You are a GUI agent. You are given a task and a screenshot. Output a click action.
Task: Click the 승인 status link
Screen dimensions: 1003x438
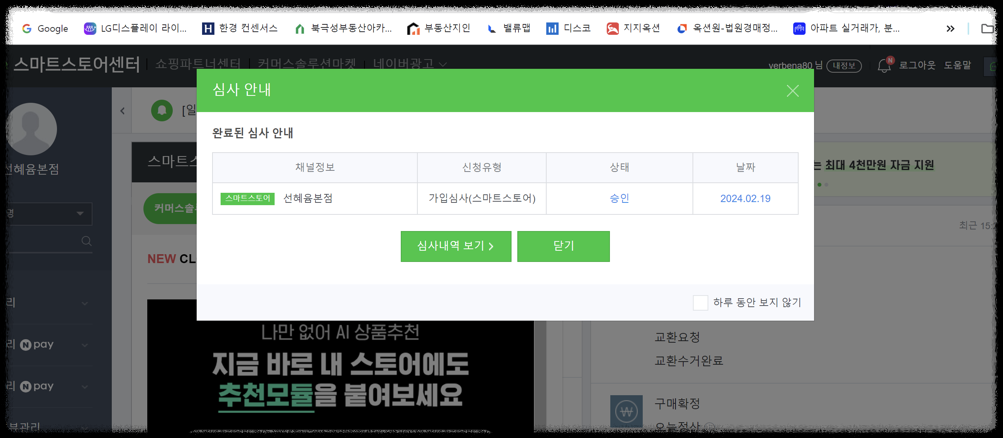619,198
